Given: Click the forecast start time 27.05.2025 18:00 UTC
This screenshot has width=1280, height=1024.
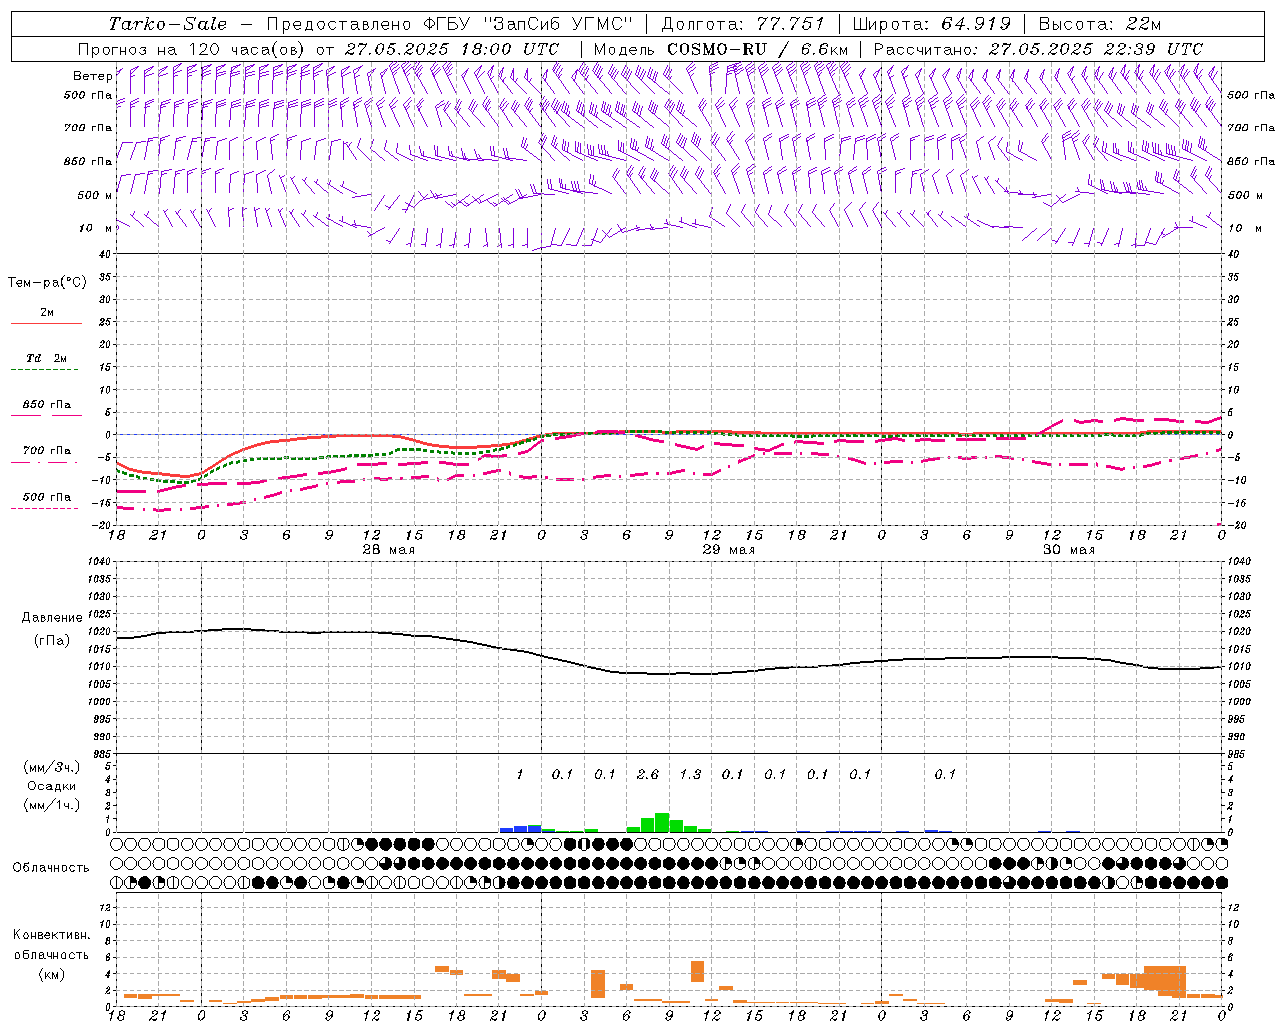Looking at the screenshot, I should pos(451,49).
